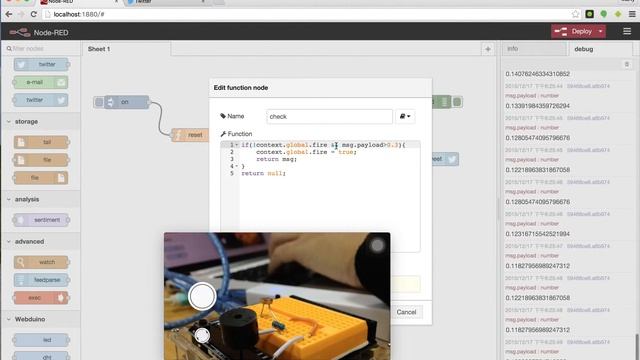Select the Sheet 1 workspace tab
This screenshot has width=640, height=360.
click(127, 49)
